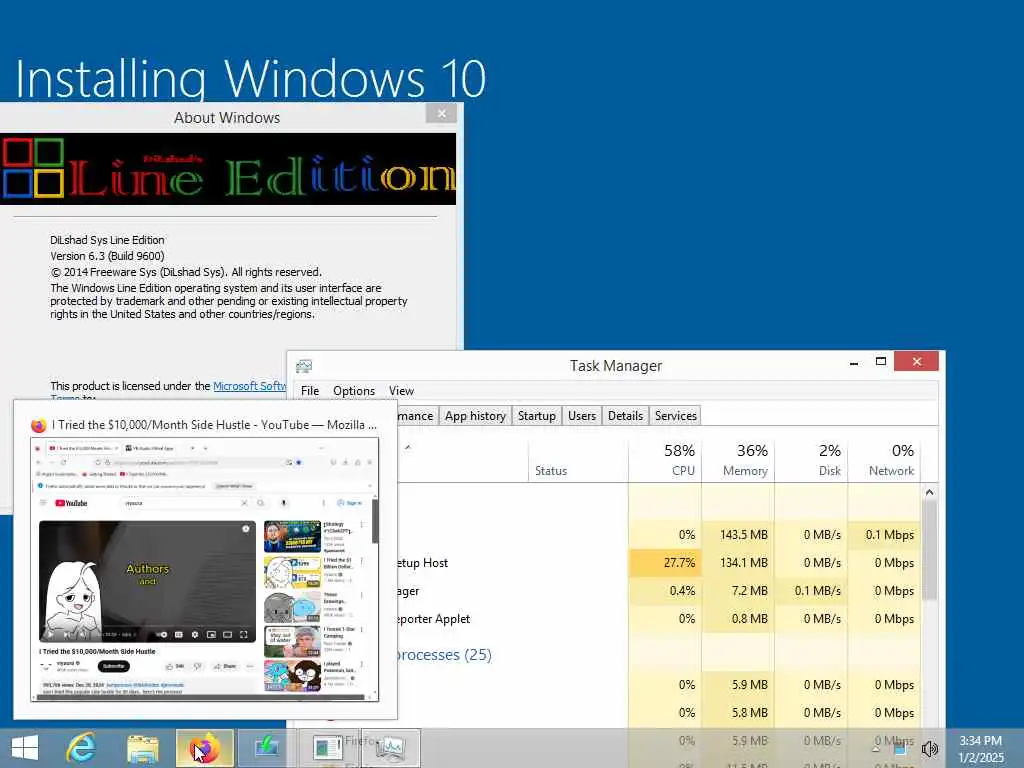
Task: Switch to Startup tab
Action: [x=537, y=416]
